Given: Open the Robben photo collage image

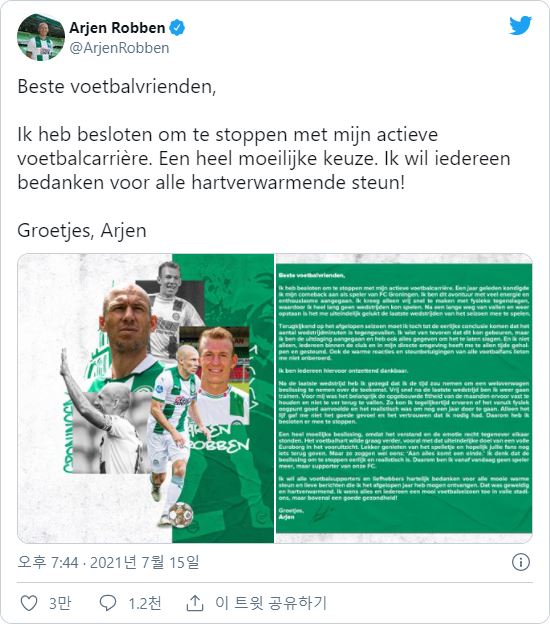Looking at the screenshot, I should pyautogui.click(x=146, y=398).
